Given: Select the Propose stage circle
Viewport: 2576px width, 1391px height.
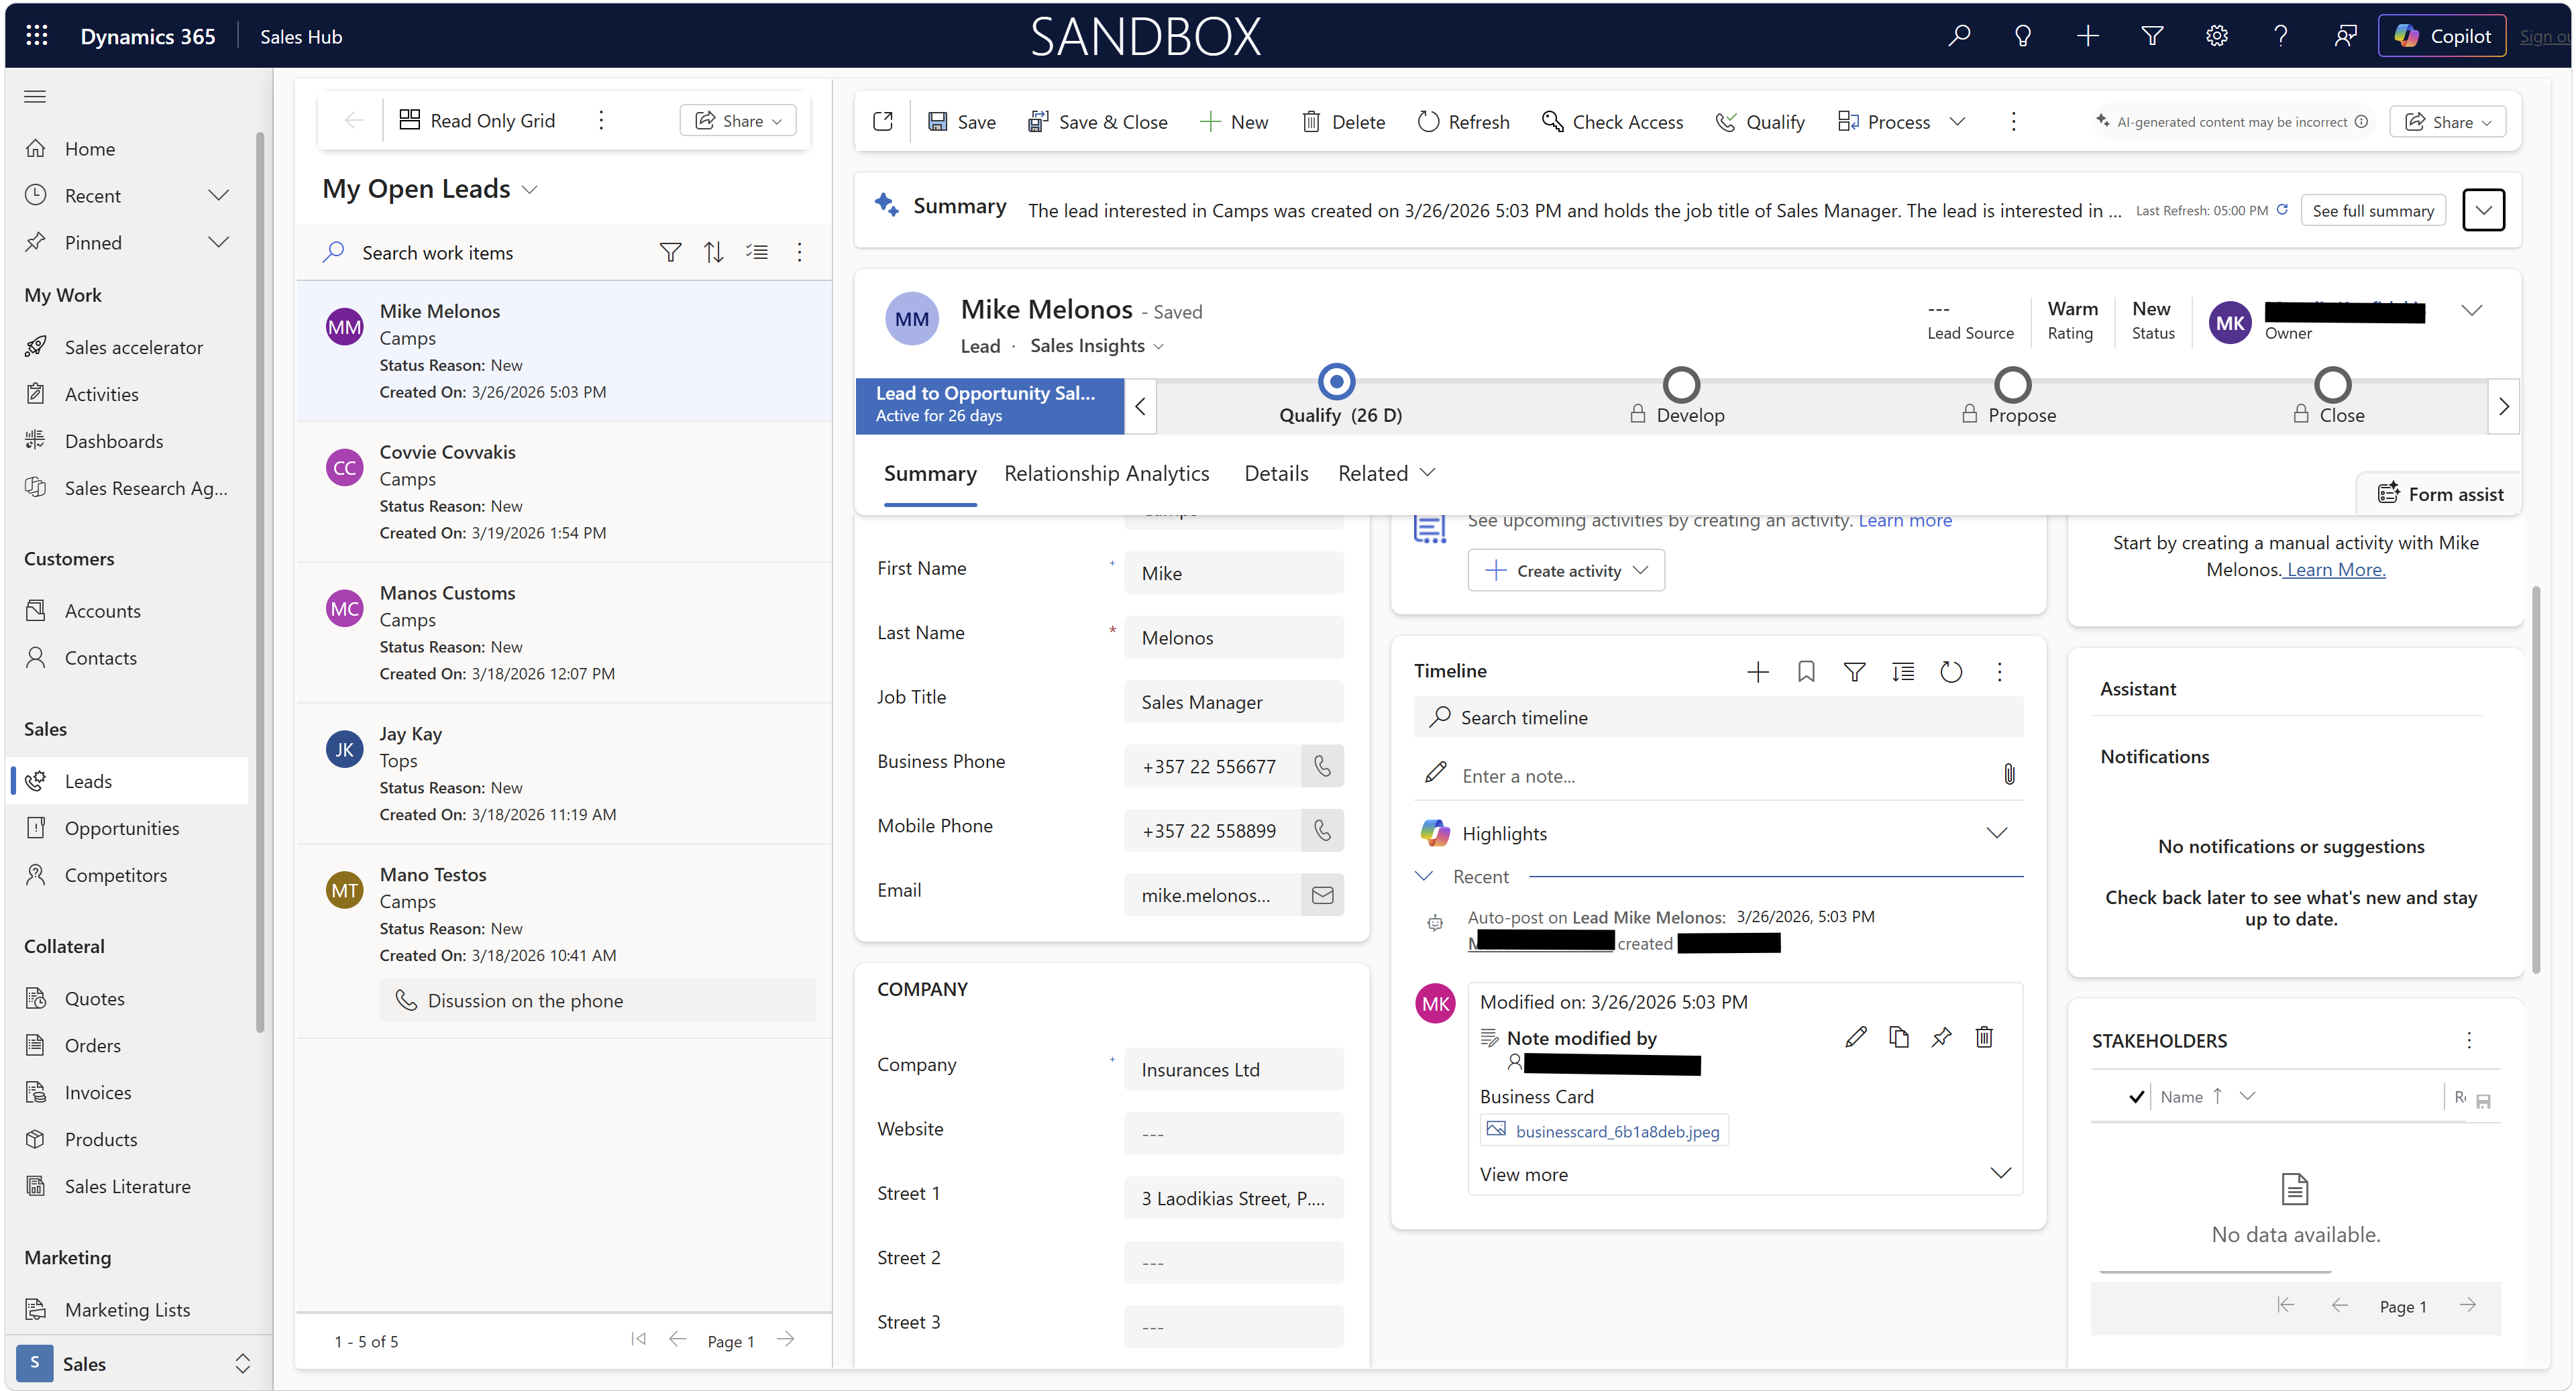Looking at the screenshot, I should pyautogui.click(x=2012, y=385).
